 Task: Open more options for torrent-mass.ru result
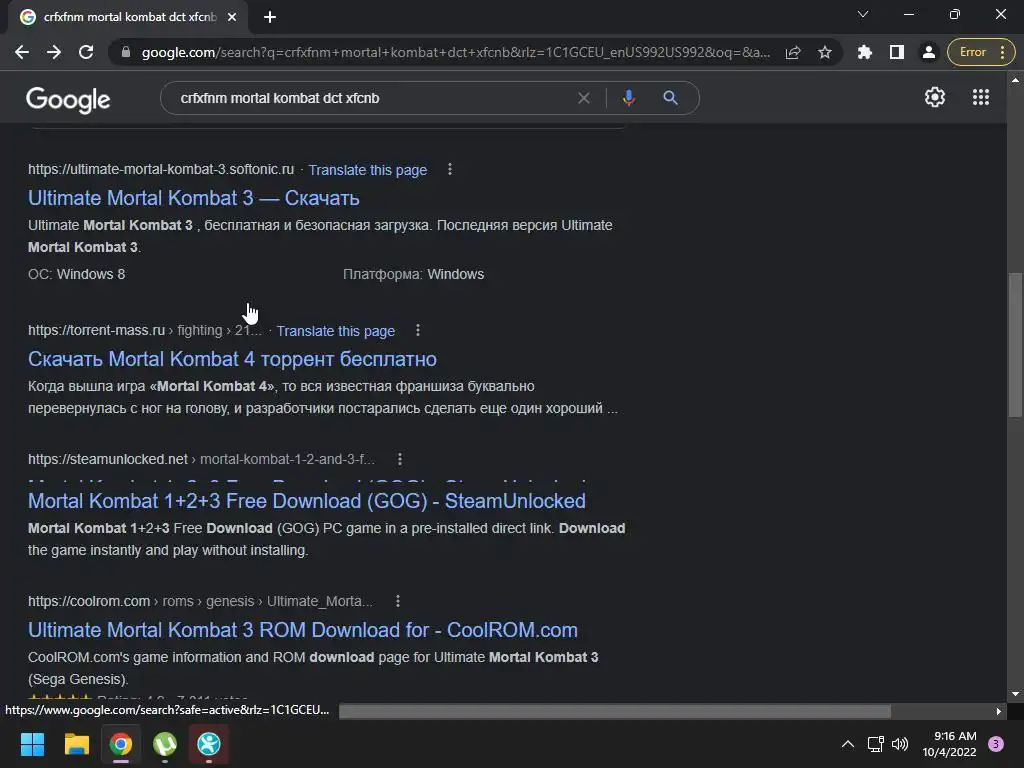pyautogui.click(x=418, y=330)
